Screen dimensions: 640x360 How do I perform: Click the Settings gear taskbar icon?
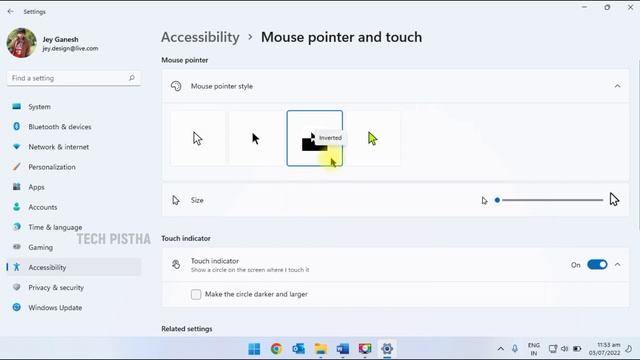[387, 349]
